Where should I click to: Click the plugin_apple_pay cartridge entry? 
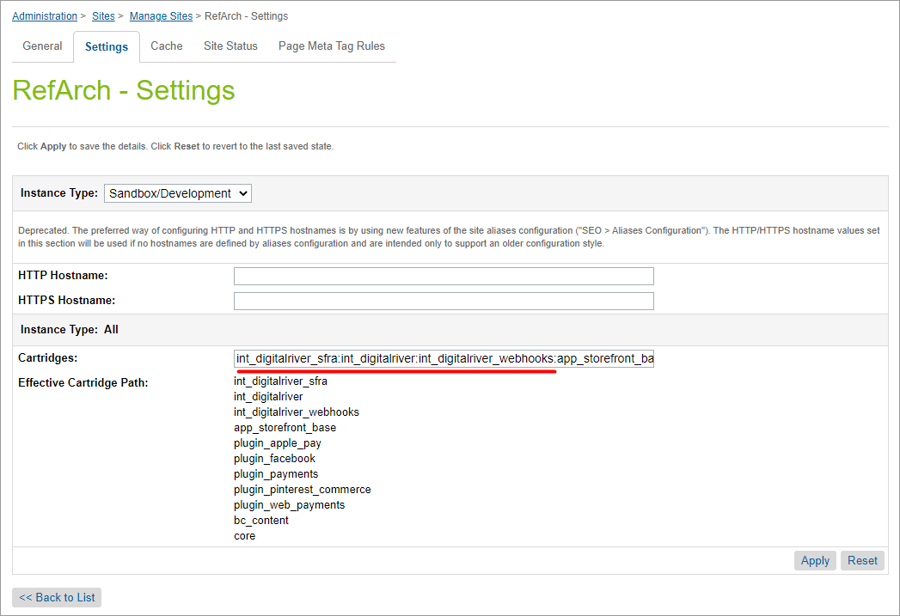277,443
